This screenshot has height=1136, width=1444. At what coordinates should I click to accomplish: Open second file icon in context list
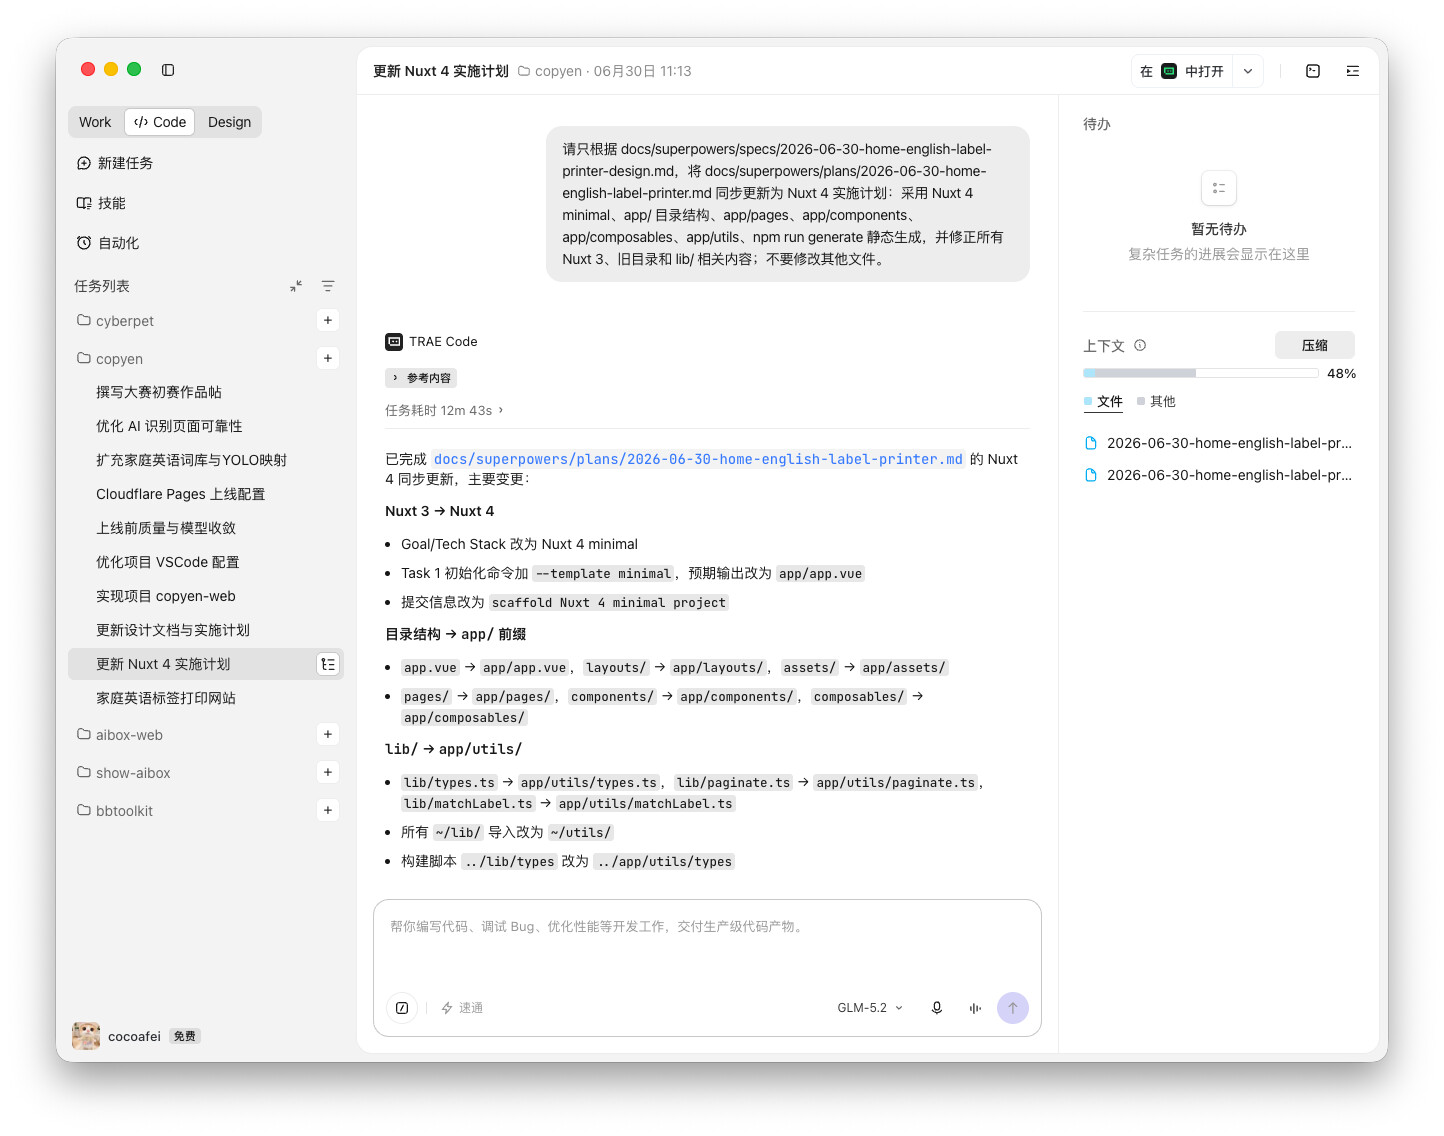(x=1091, y=475)
